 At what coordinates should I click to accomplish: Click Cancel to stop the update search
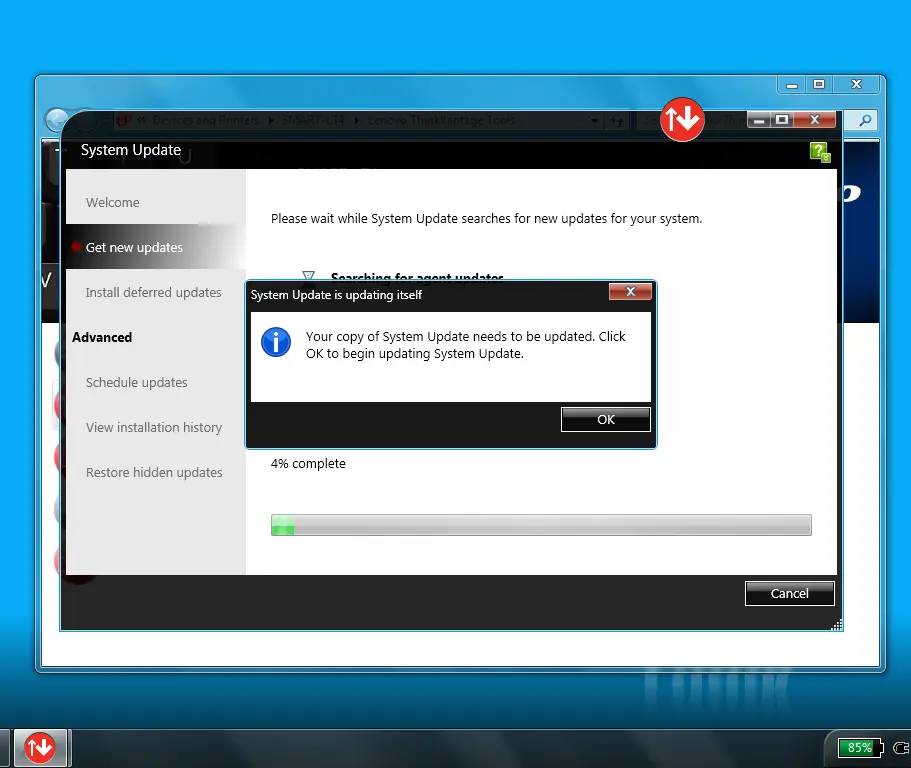(789, 593)
